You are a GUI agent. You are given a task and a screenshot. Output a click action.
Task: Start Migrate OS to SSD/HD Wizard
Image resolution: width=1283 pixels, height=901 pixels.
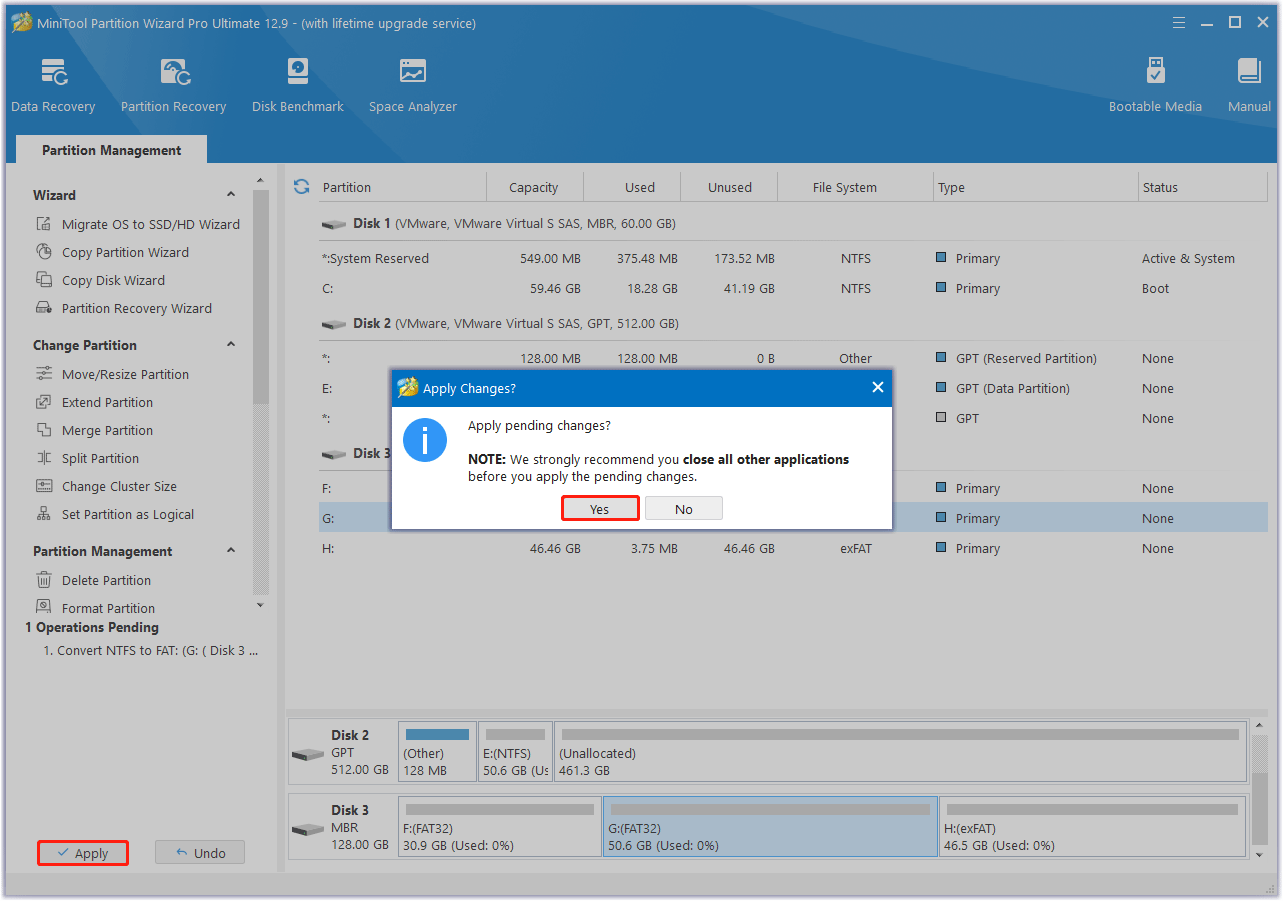tap(138, 224)
